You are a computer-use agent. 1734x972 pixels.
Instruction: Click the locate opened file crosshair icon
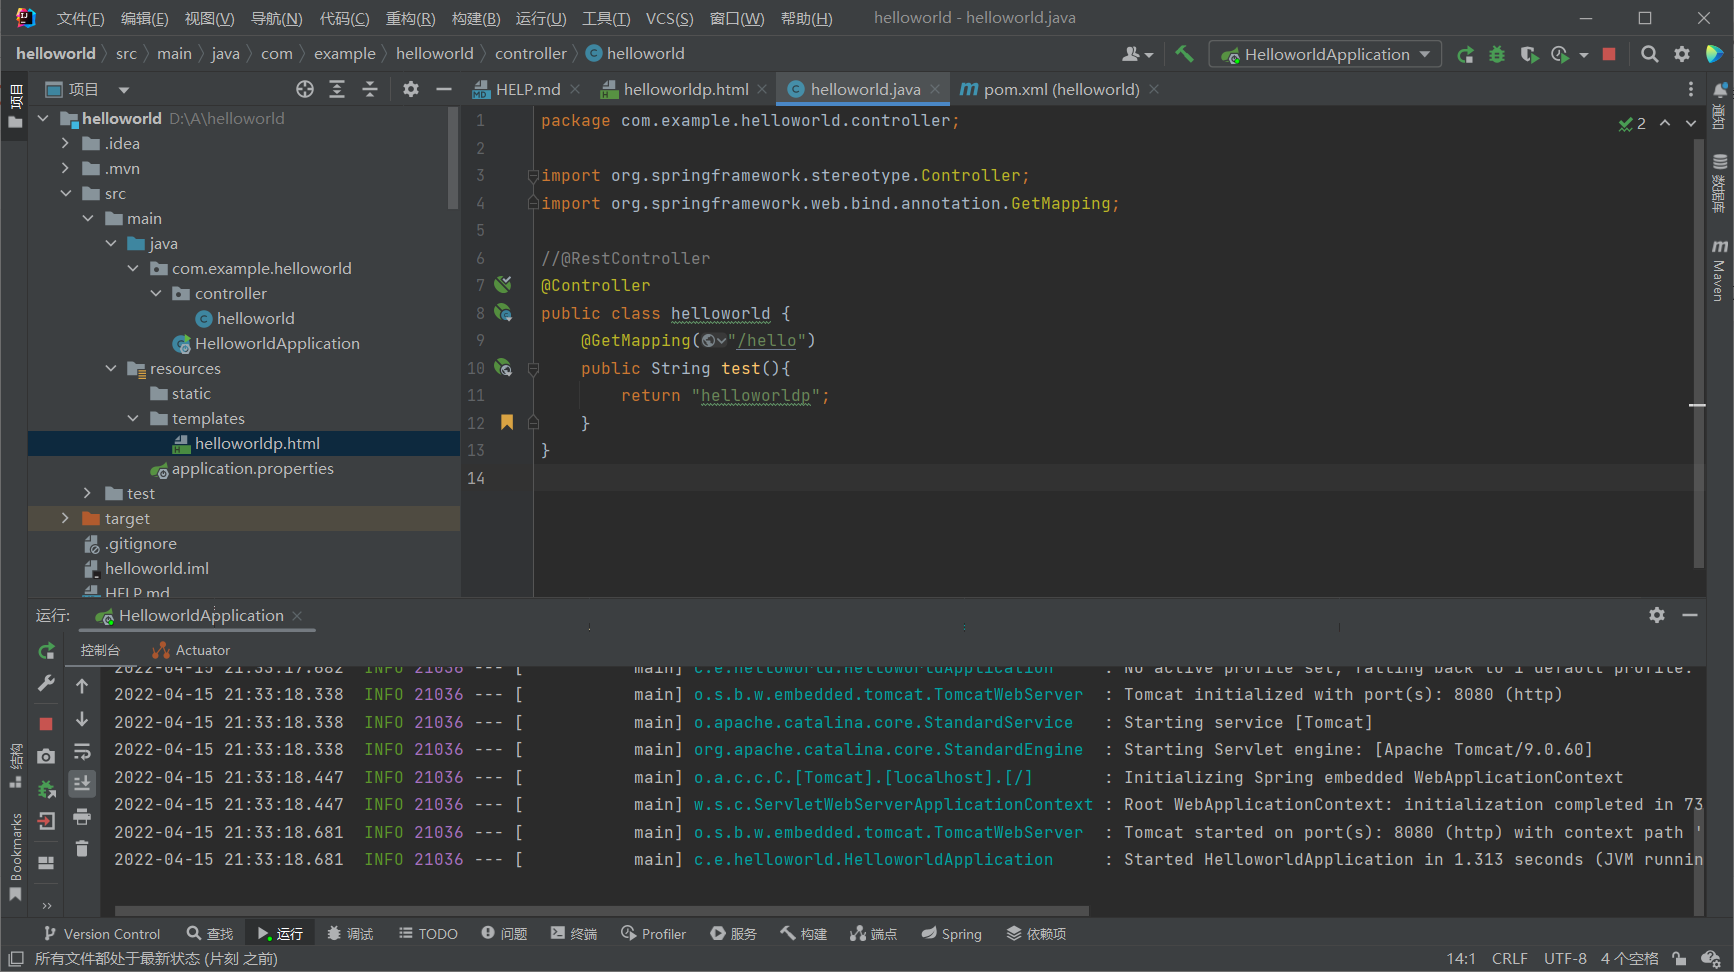pyautogui.click(x=305, y=89)
